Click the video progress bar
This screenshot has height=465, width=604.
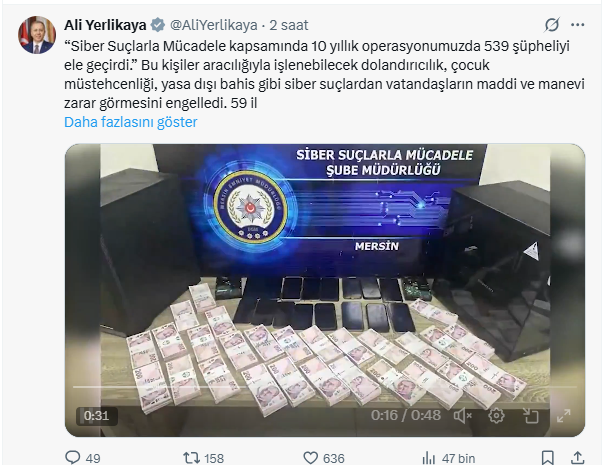pyautogui.click(x=325, y=386)
